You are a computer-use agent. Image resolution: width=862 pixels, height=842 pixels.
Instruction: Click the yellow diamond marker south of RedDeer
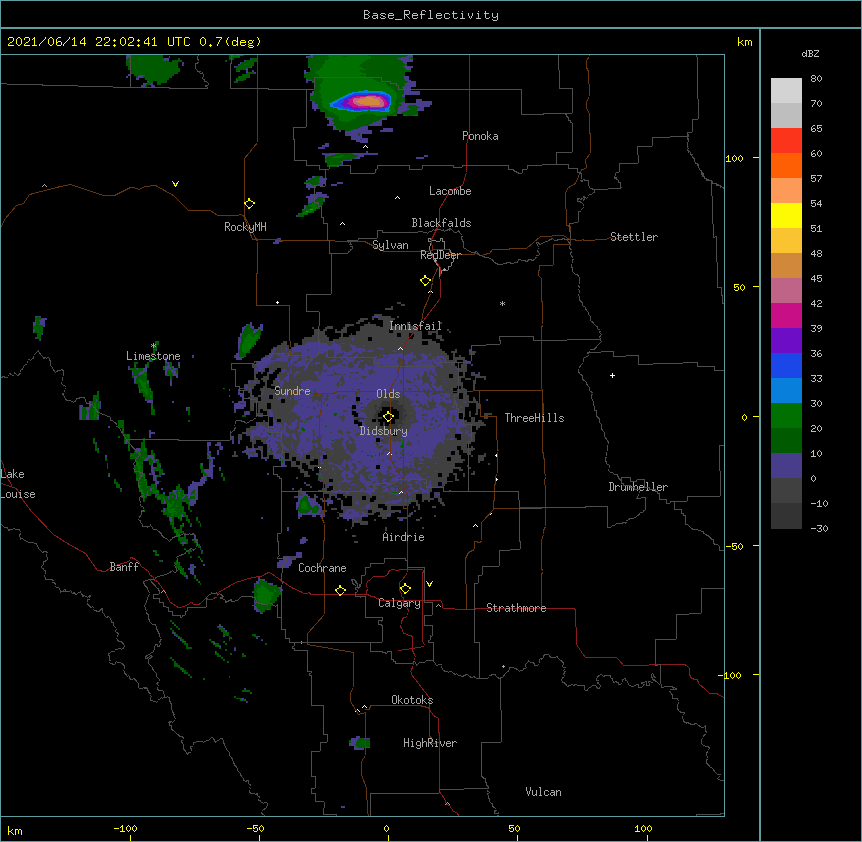pyautogui.click(x=426, y=281)
